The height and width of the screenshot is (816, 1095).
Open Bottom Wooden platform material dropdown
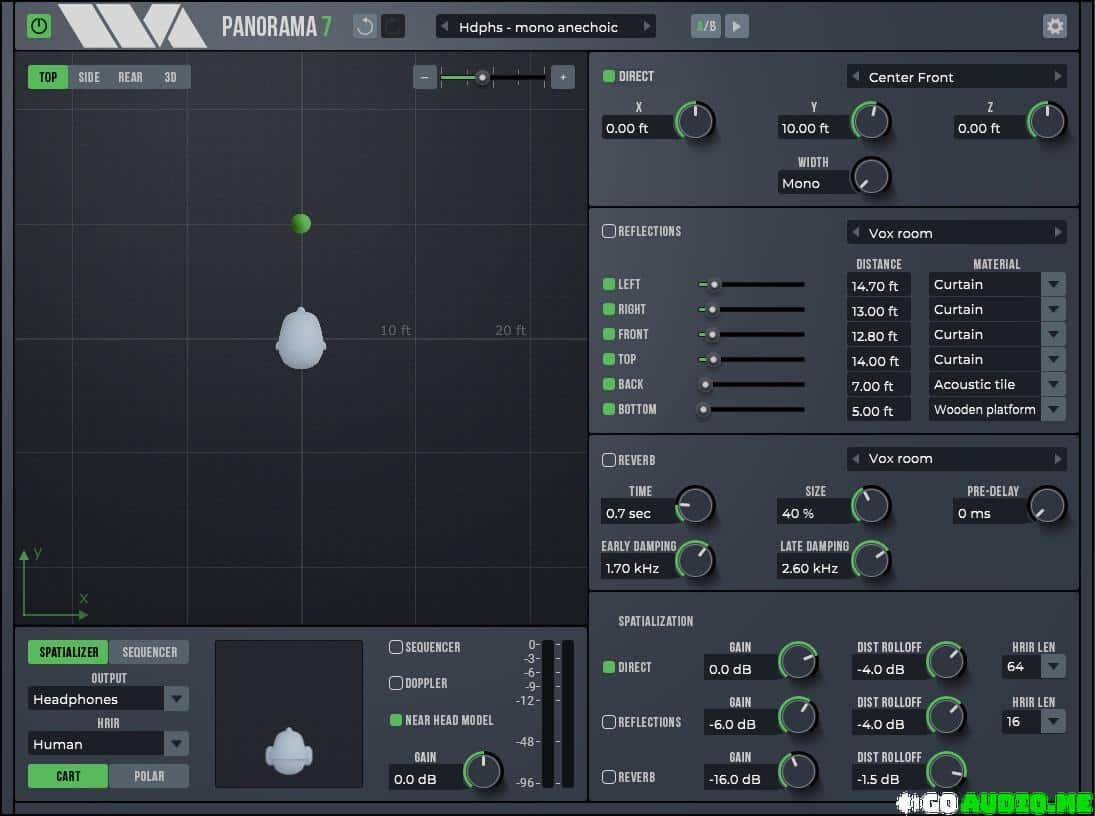click(997, 409)
